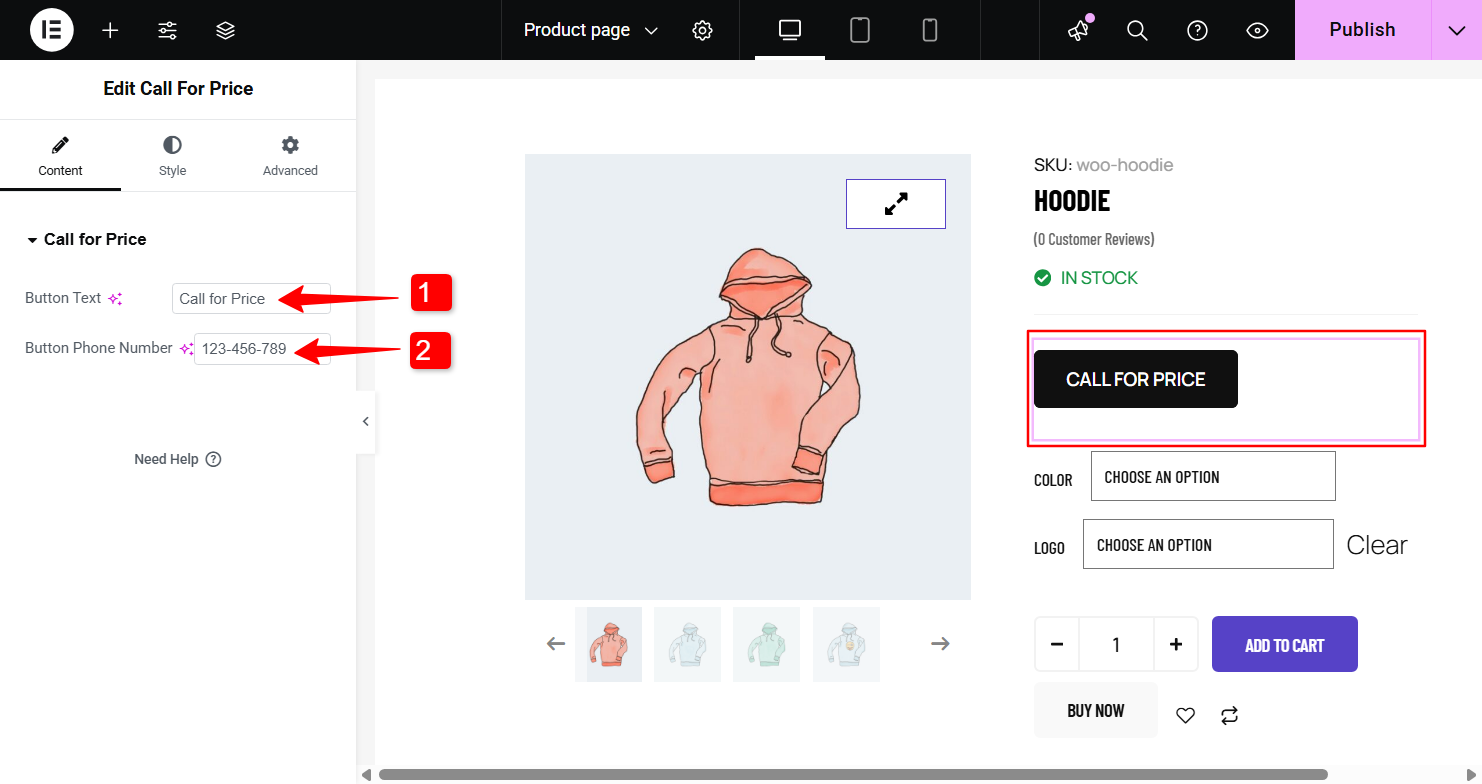Open What's New megaphone icon
Screen dimensions: 1482x784
[x=1078, y=30]
